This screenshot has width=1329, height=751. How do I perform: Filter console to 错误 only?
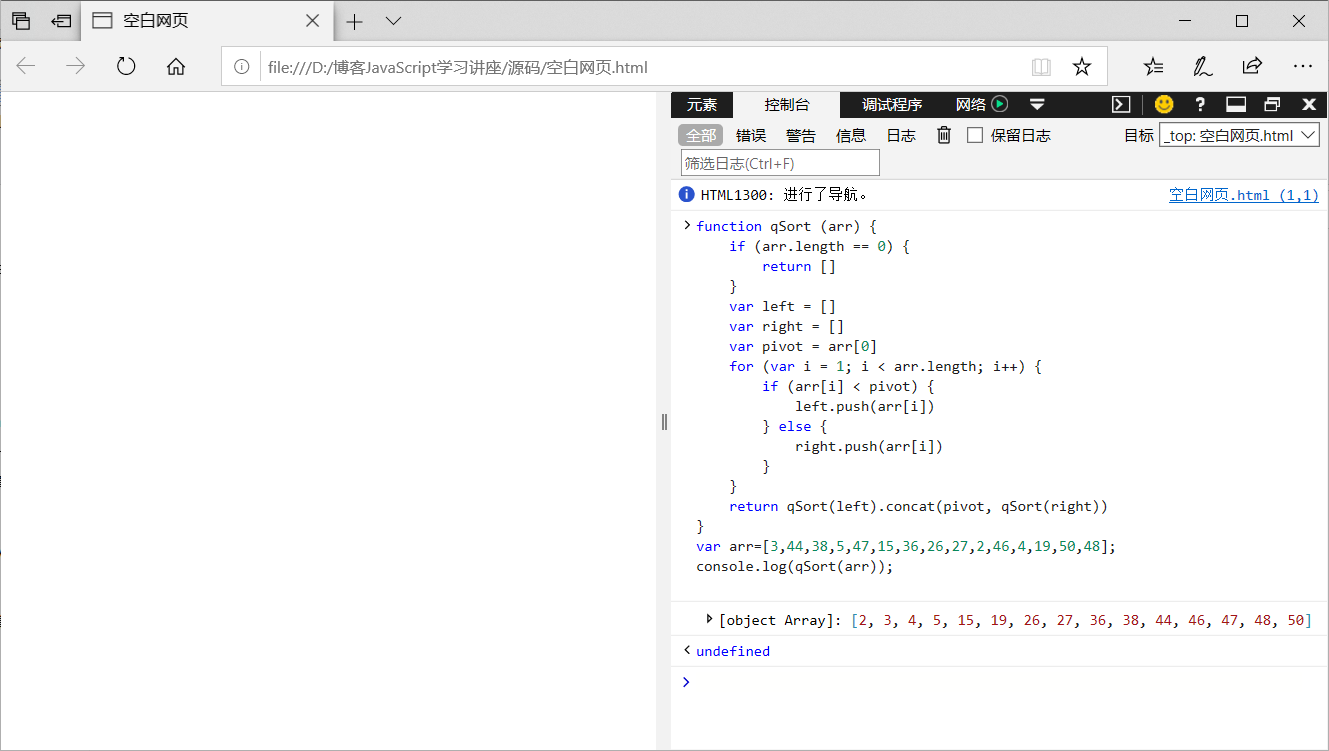(x=751, y=136)
